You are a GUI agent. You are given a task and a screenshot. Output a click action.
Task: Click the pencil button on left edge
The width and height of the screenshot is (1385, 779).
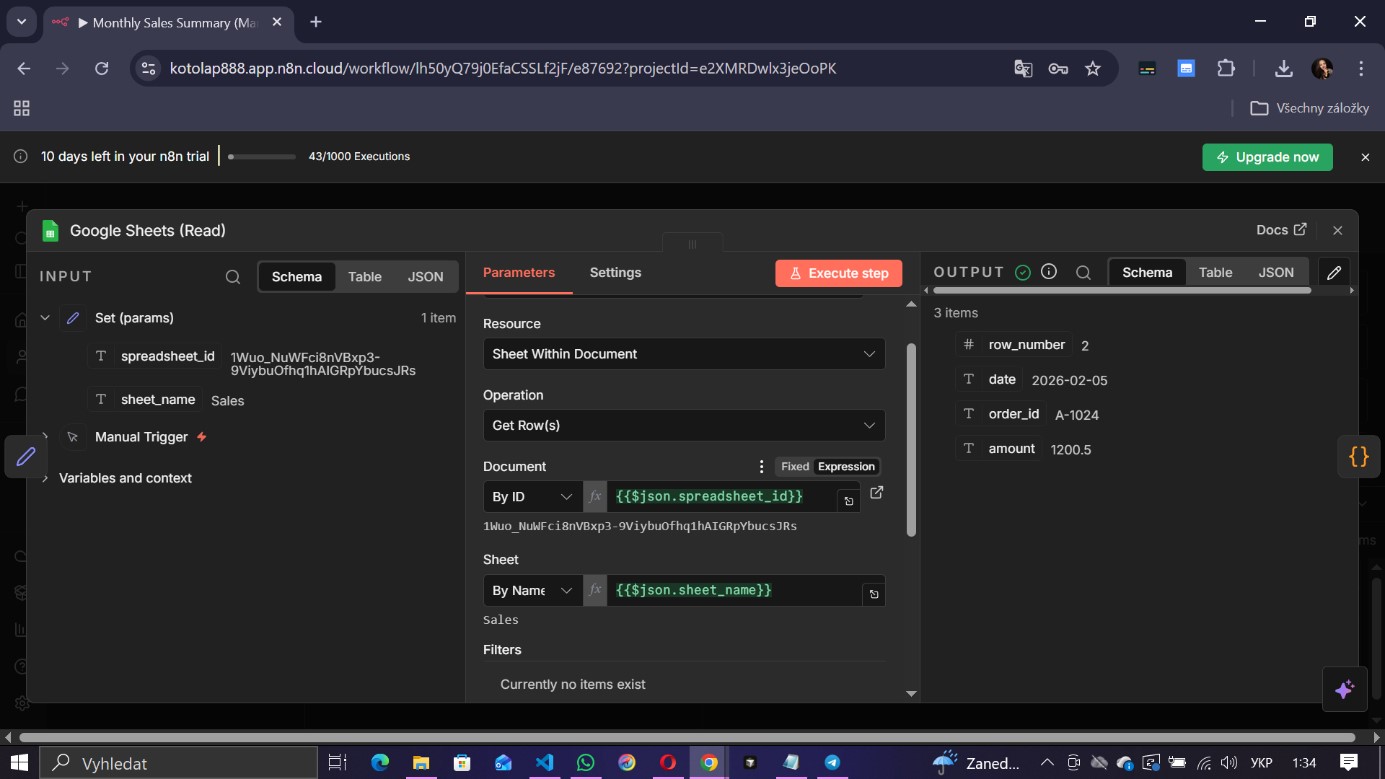(x=26, y=457)
